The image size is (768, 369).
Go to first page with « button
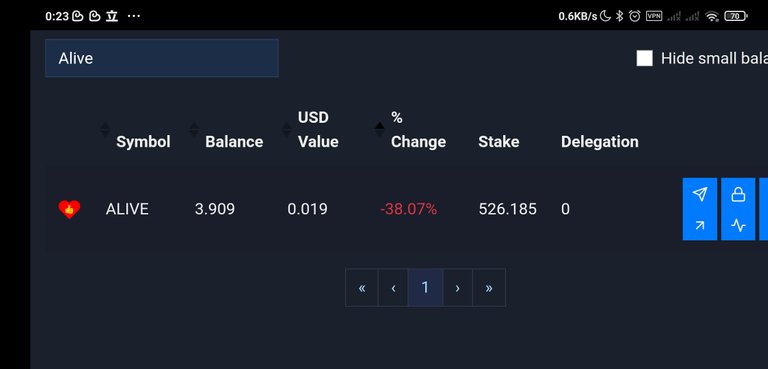point(361,288)
